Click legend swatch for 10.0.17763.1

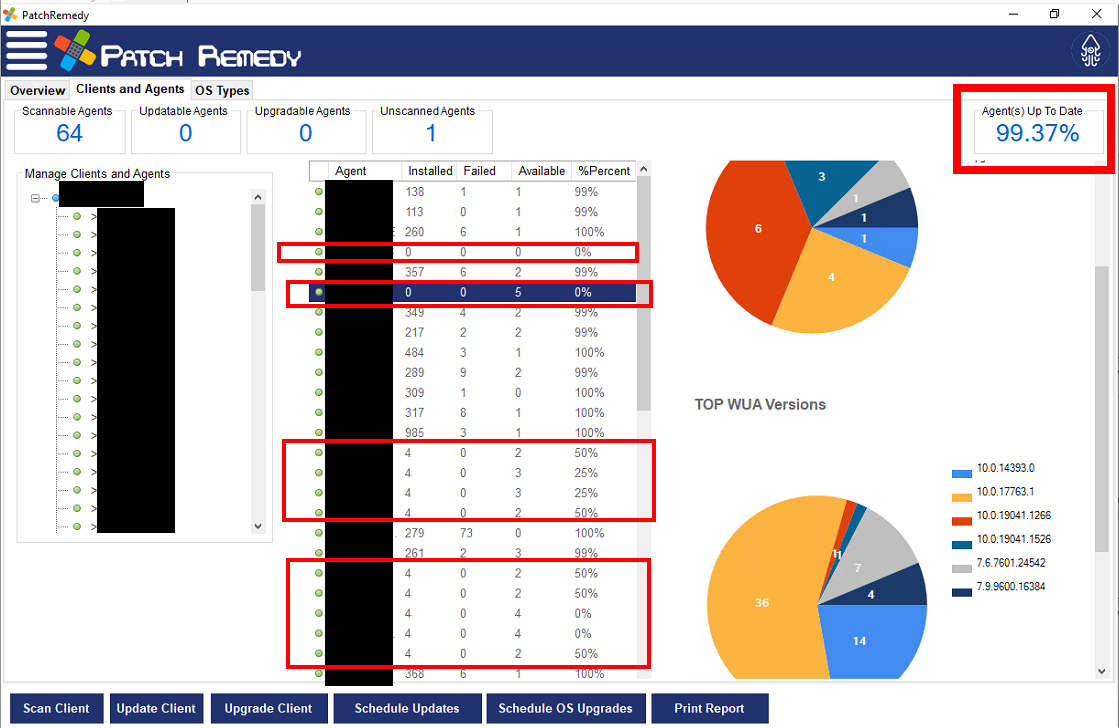click(962, 497)
